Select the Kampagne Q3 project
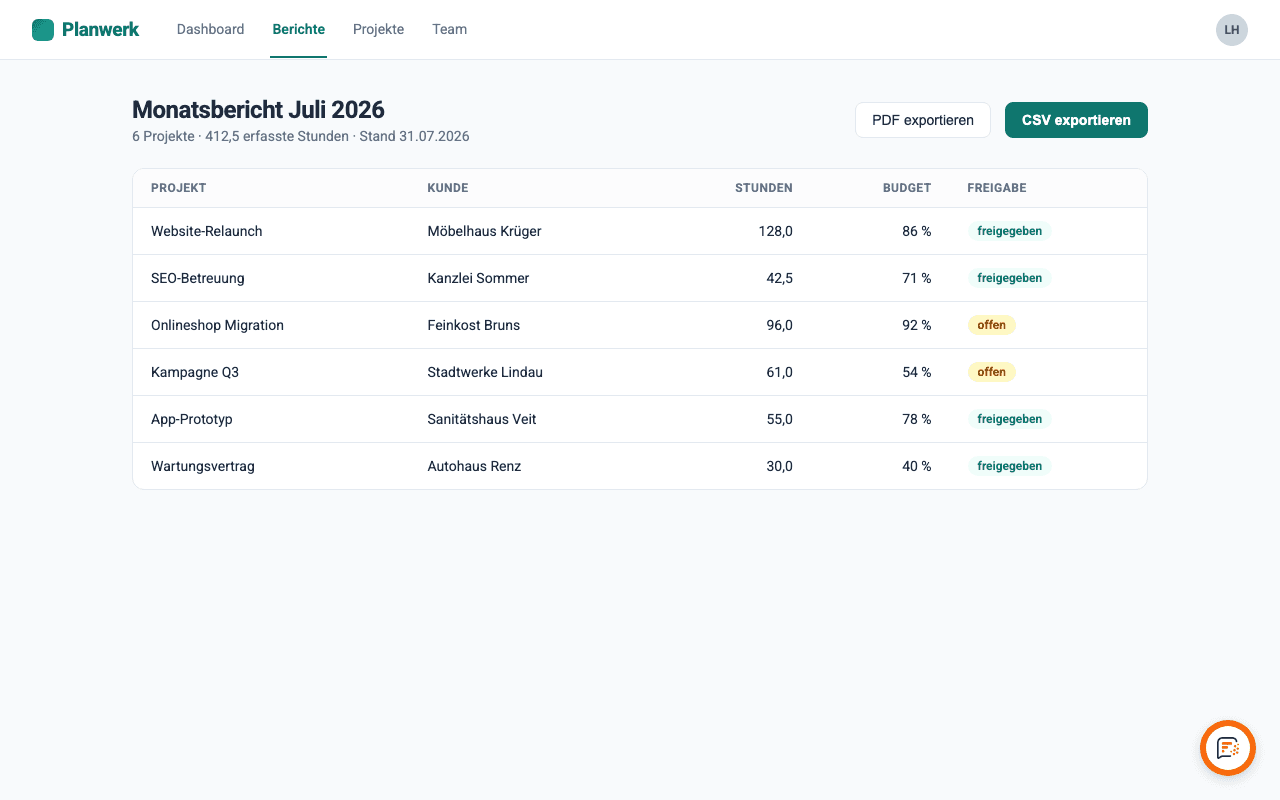The image size is (1280, 800). (195, 372)
